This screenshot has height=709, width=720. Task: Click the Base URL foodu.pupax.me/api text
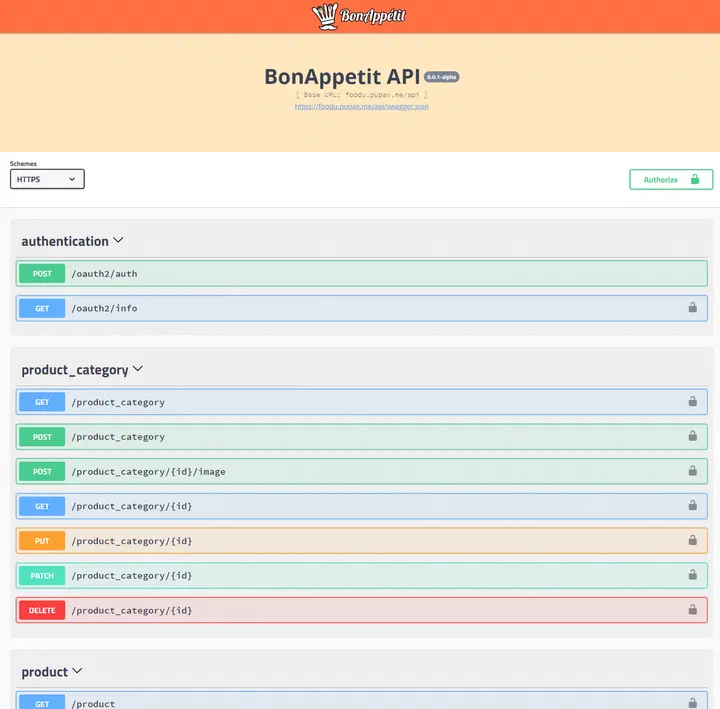[361, 95]
